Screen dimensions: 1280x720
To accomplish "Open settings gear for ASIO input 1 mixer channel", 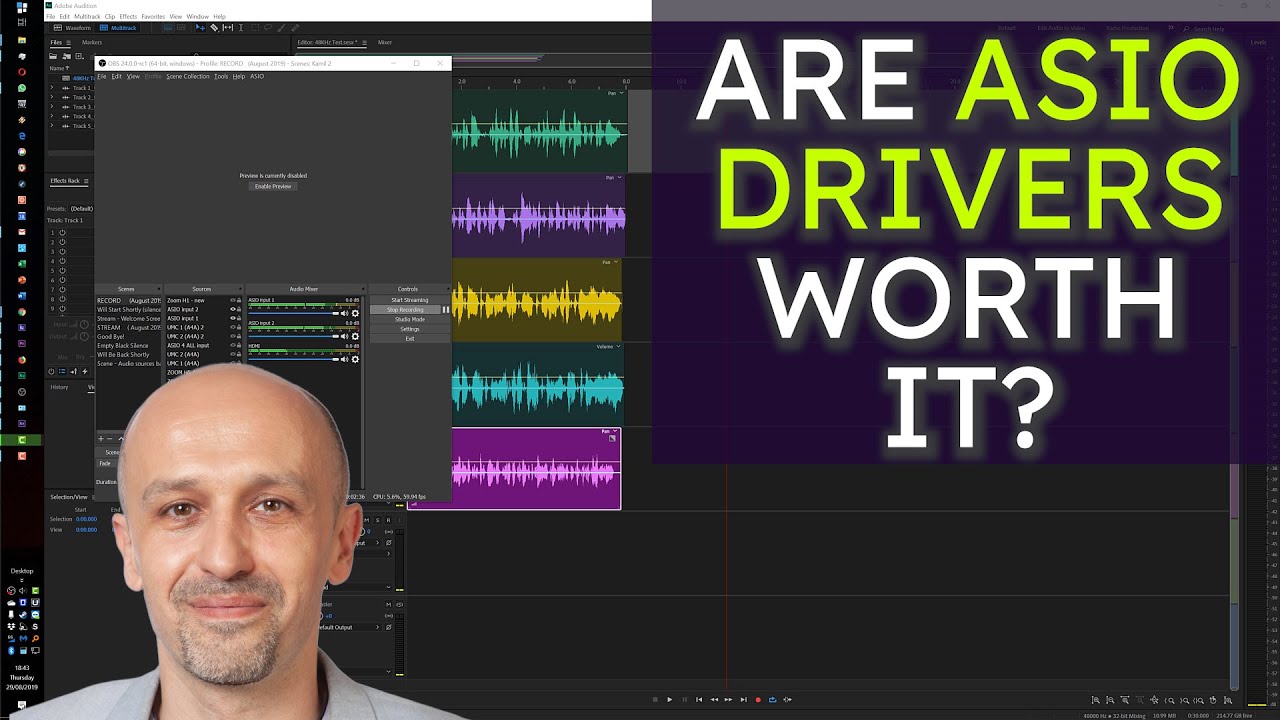I will [x=355, y=313].
